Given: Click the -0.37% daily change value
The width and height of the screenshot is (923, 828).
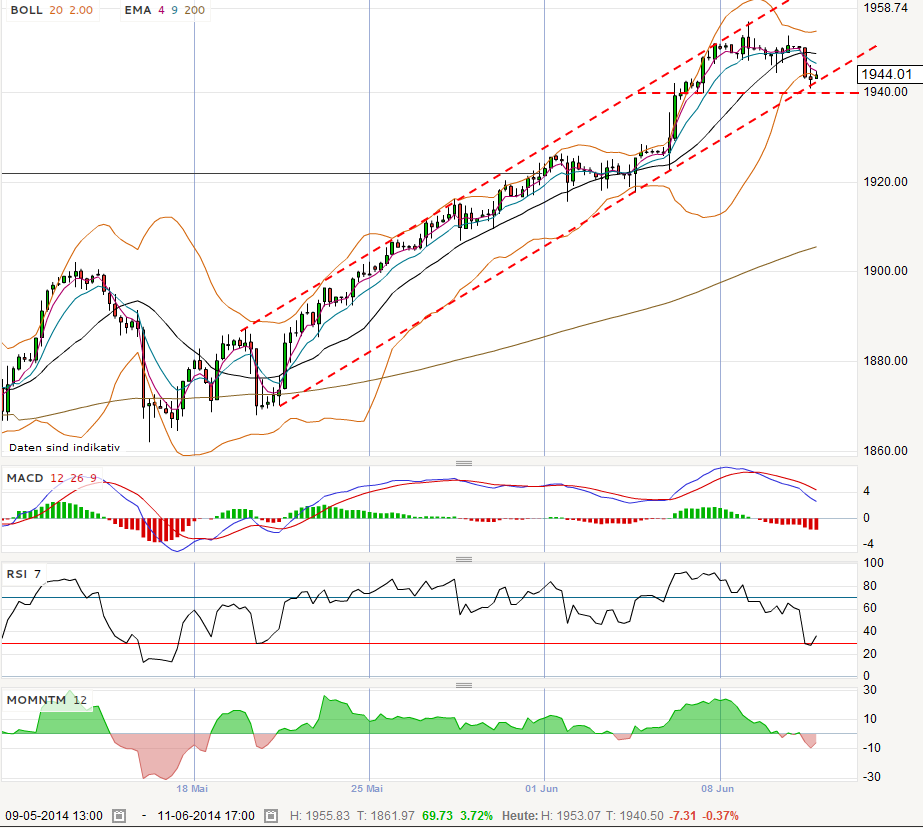Looking at the screenshot, I should 721,816.
